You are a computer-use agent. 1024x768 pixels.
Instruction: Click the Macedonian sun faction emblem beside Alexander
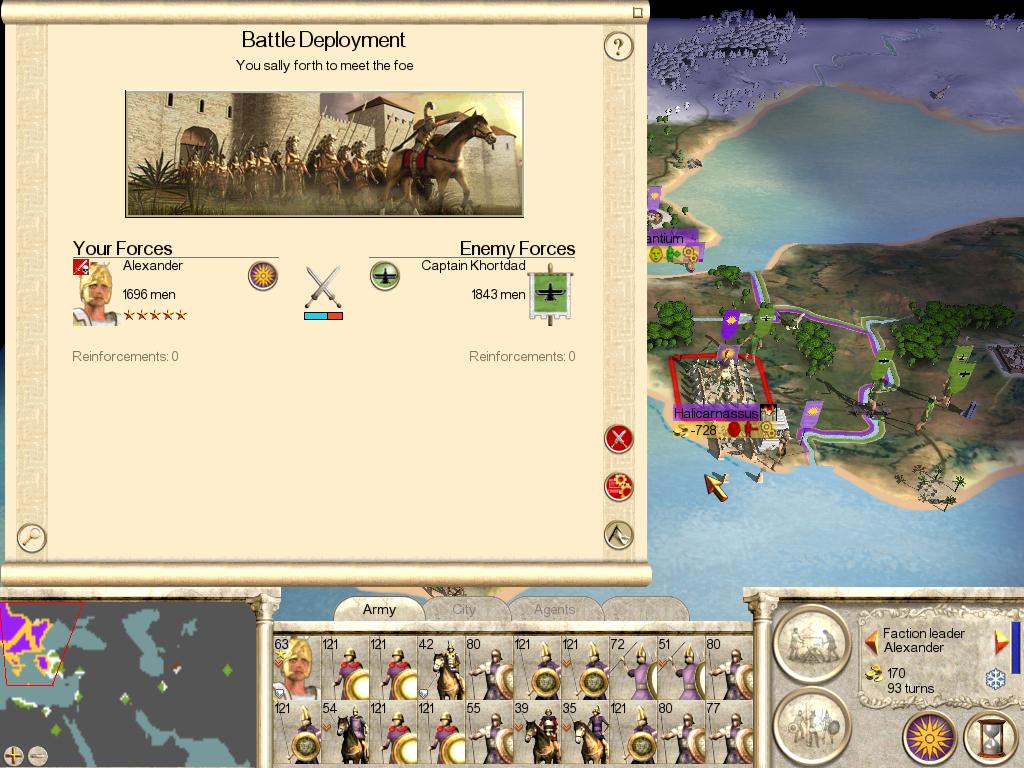(x=263, y=276)
